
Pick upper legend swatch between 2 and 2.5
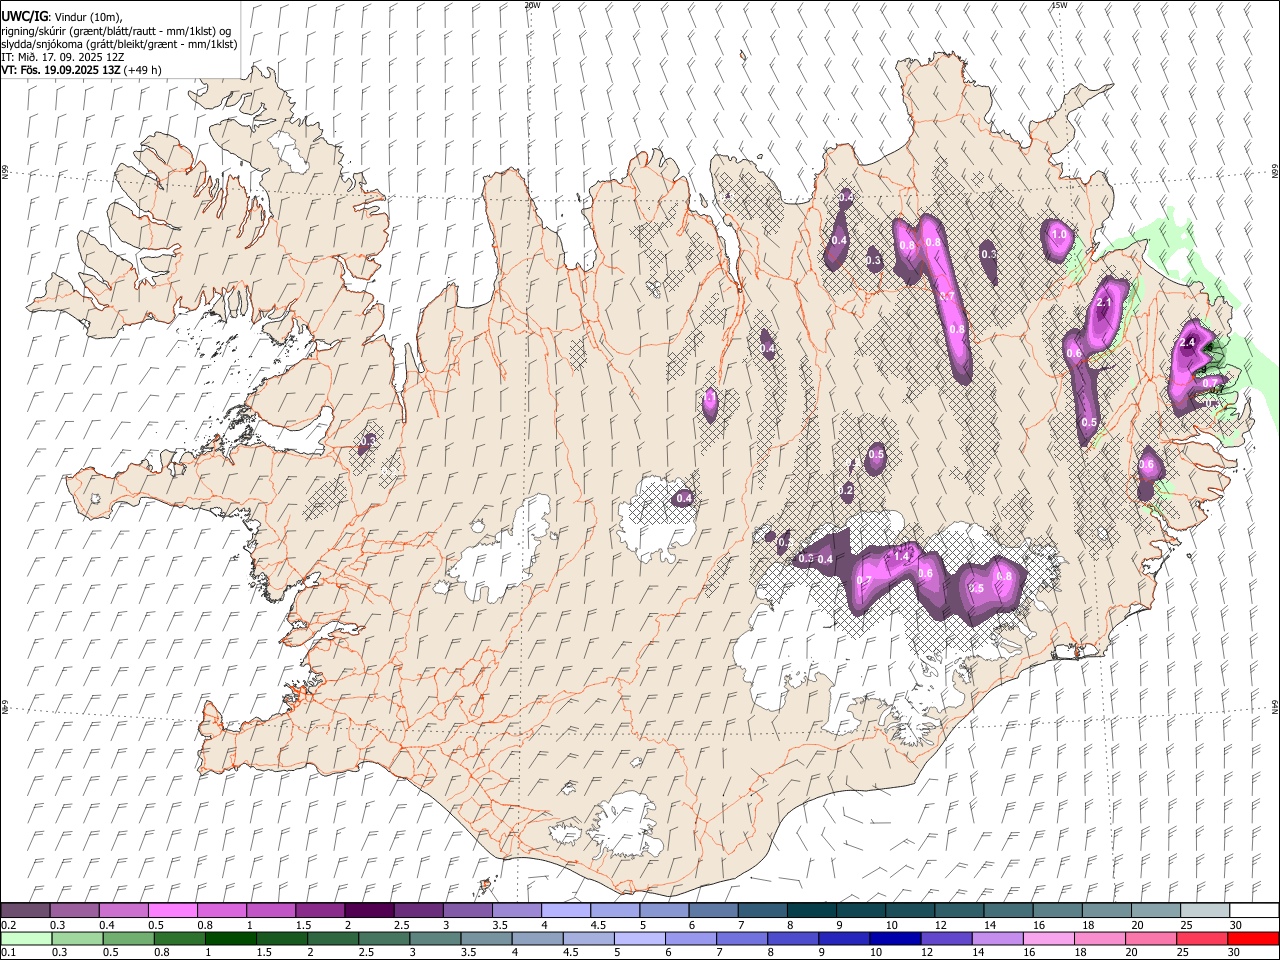pos(369,910)
